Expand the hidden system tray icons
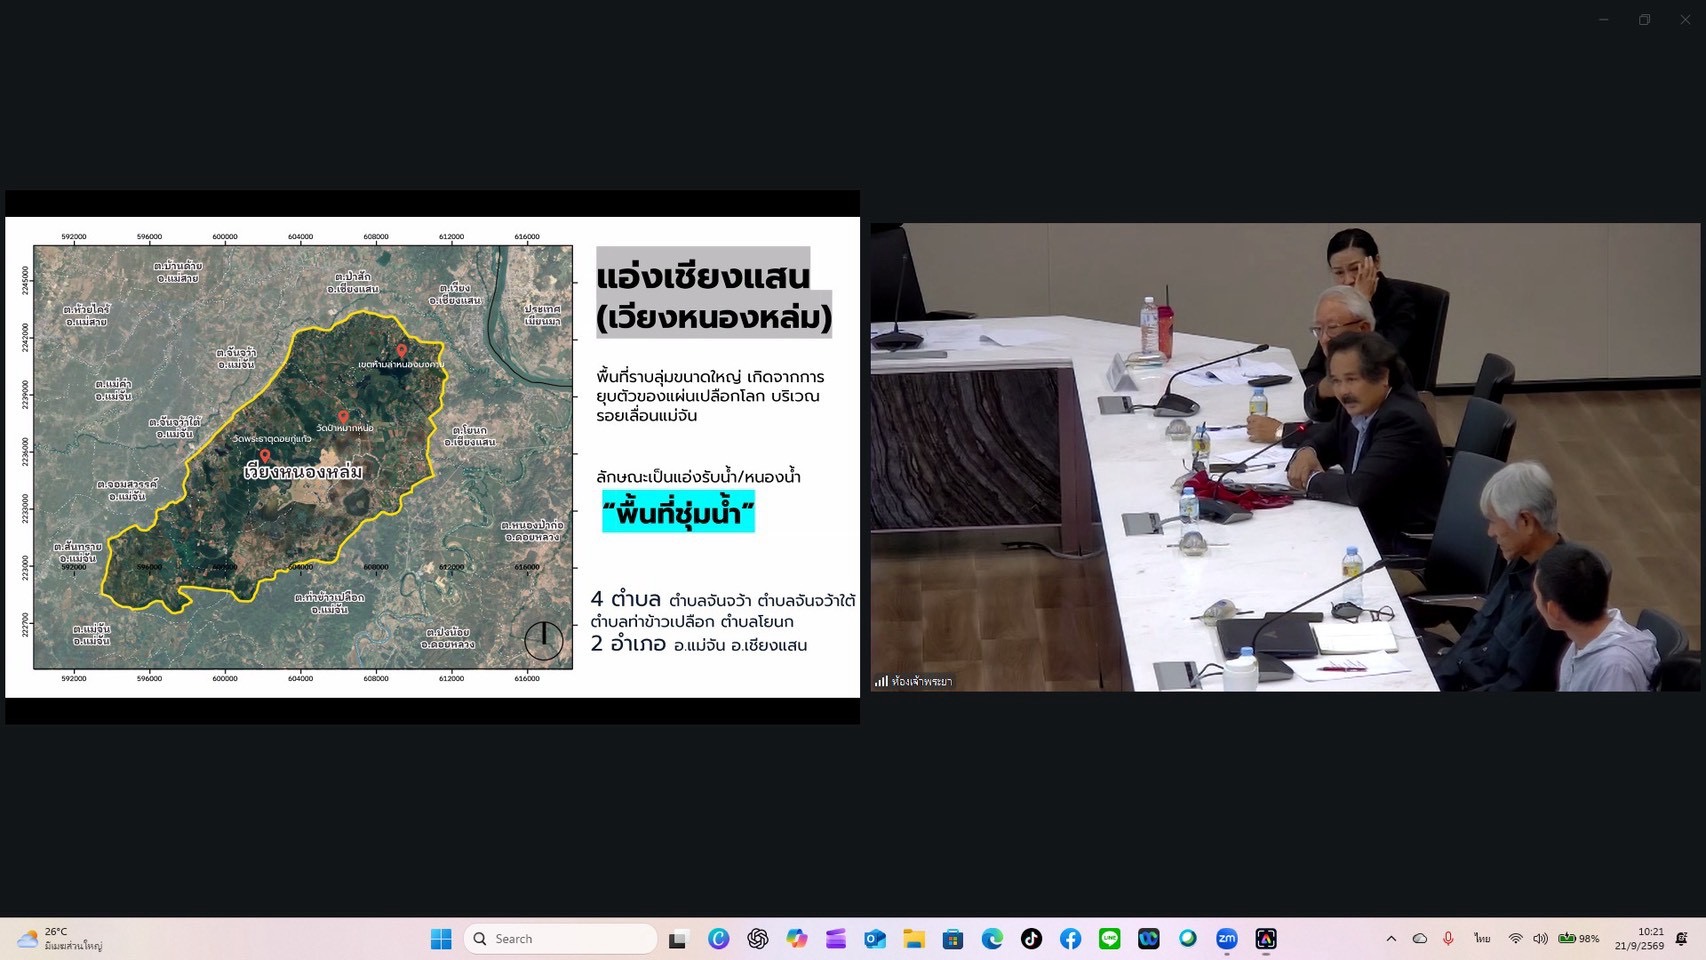 pyautogui.click(x=1391, y=939)
